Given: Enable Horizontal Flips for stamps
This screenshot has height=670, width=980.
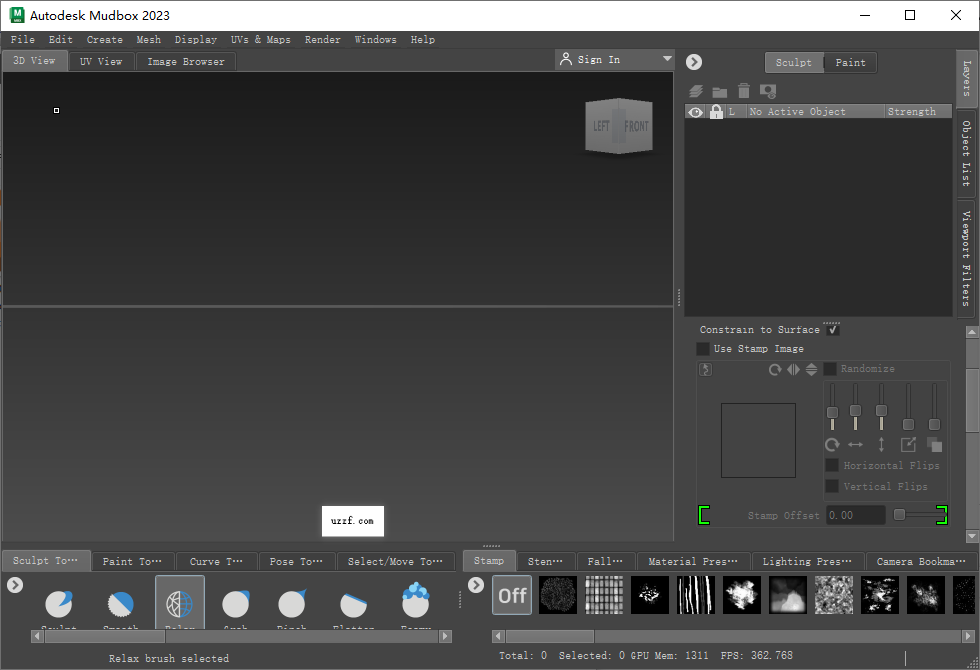Looking at the screenshot, I should (x=833, y=465).
